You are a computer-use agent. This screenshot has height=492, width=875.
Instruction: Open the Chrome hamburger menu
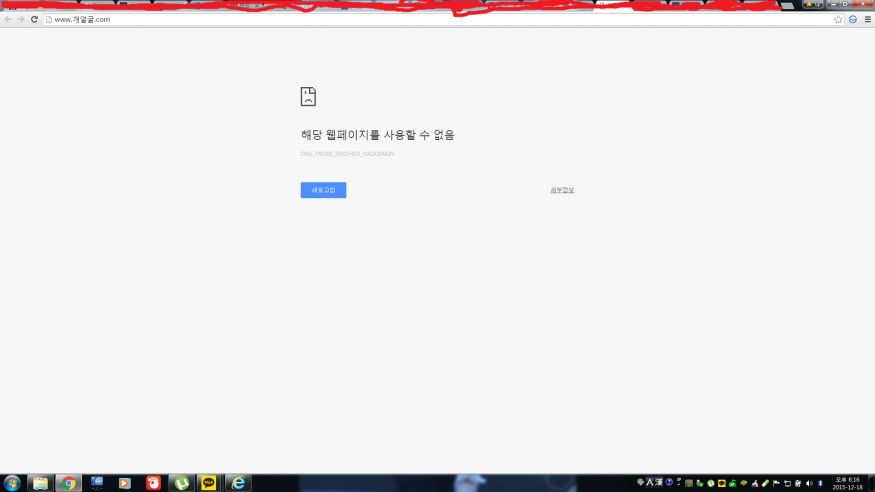867,19
